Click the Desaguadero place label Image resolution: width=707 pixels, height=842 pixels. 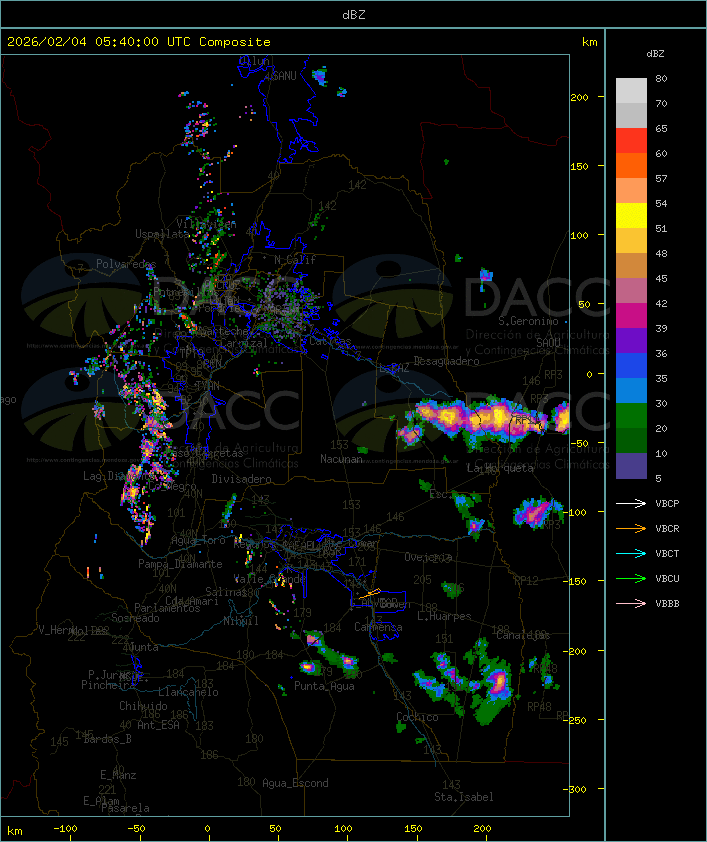click(446, 361)
